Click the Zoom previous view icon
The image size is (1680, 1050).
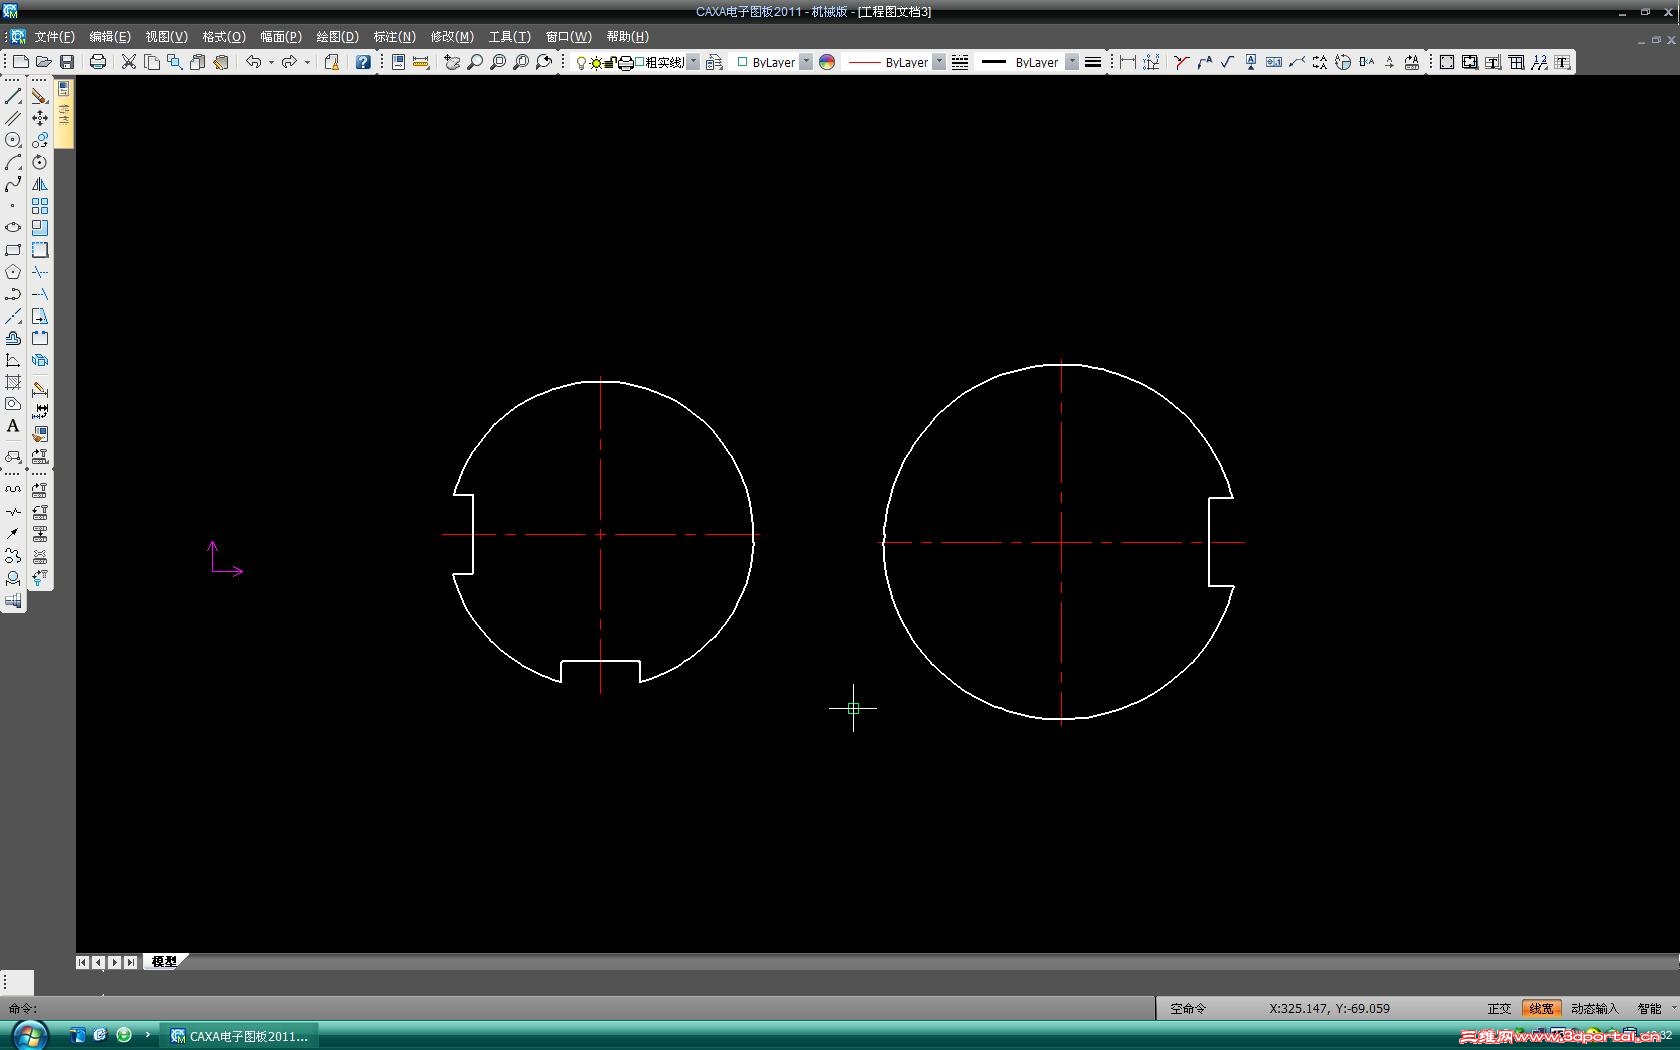pyautogui.click(x=544, y=62)
